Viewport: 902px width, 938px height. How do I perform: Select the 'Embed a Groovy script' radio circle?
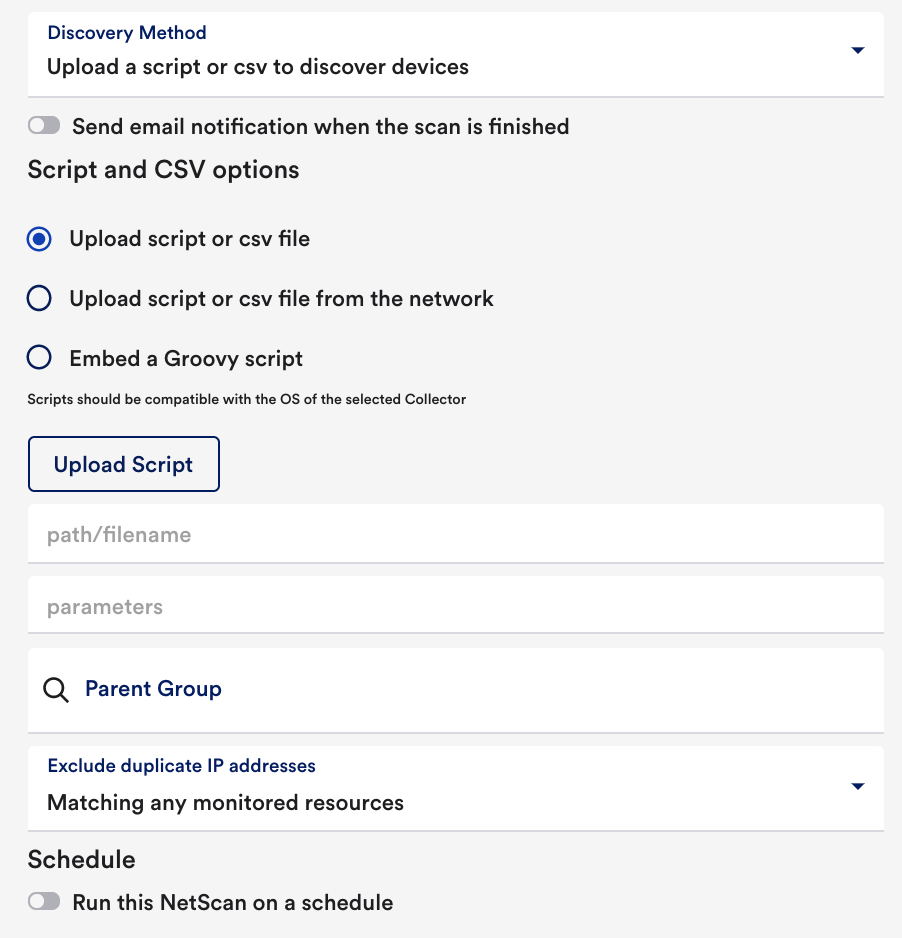tap(39, 358)
